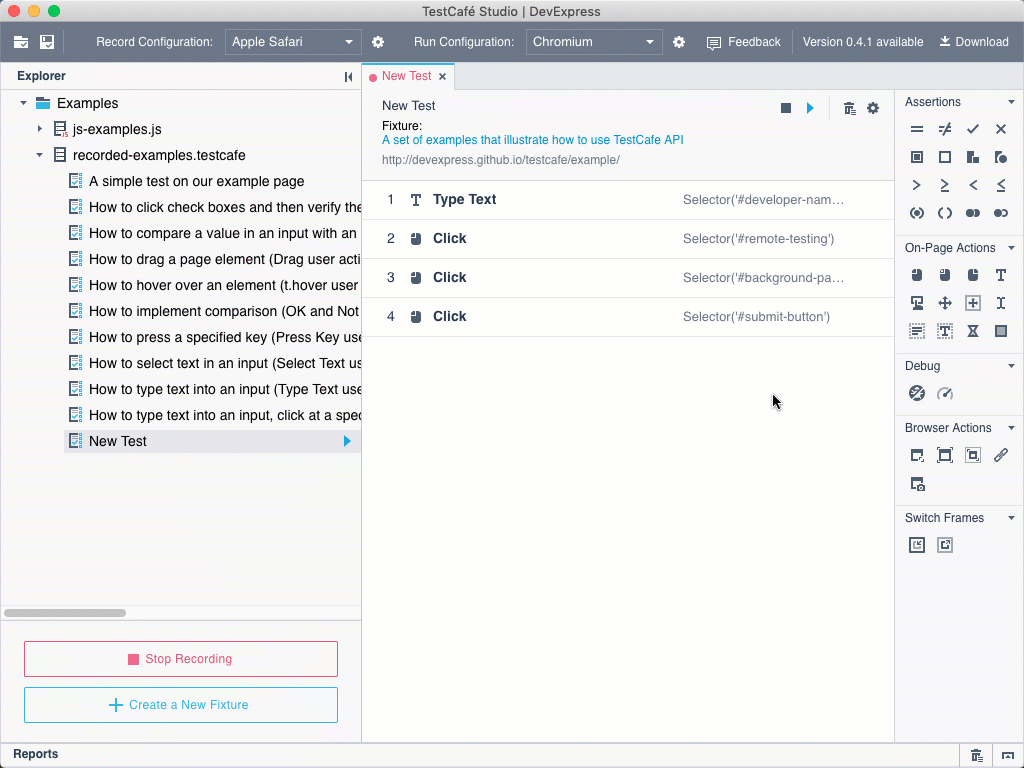Stop the test with the square icon in test header
1024x768 pixels.
(786, 108)
